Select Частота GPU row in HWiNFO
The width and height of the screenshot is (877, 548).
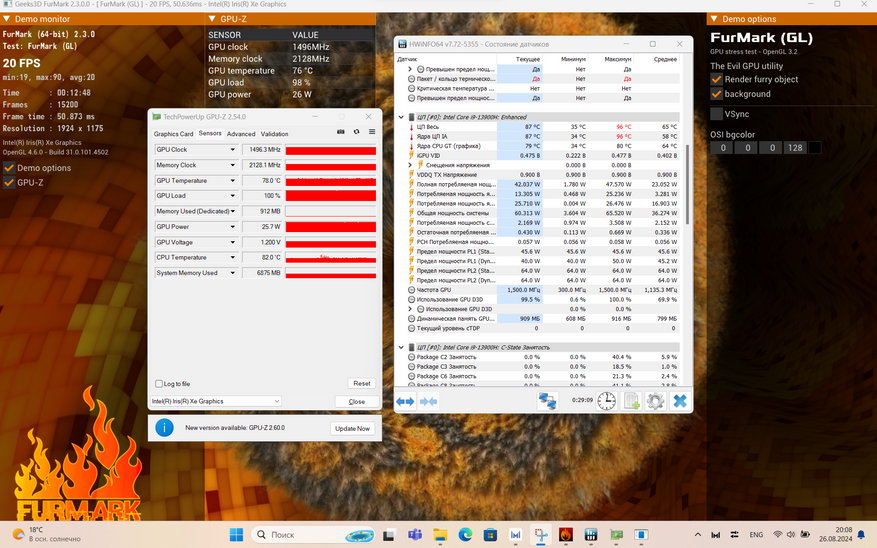[x=542, y=290]
